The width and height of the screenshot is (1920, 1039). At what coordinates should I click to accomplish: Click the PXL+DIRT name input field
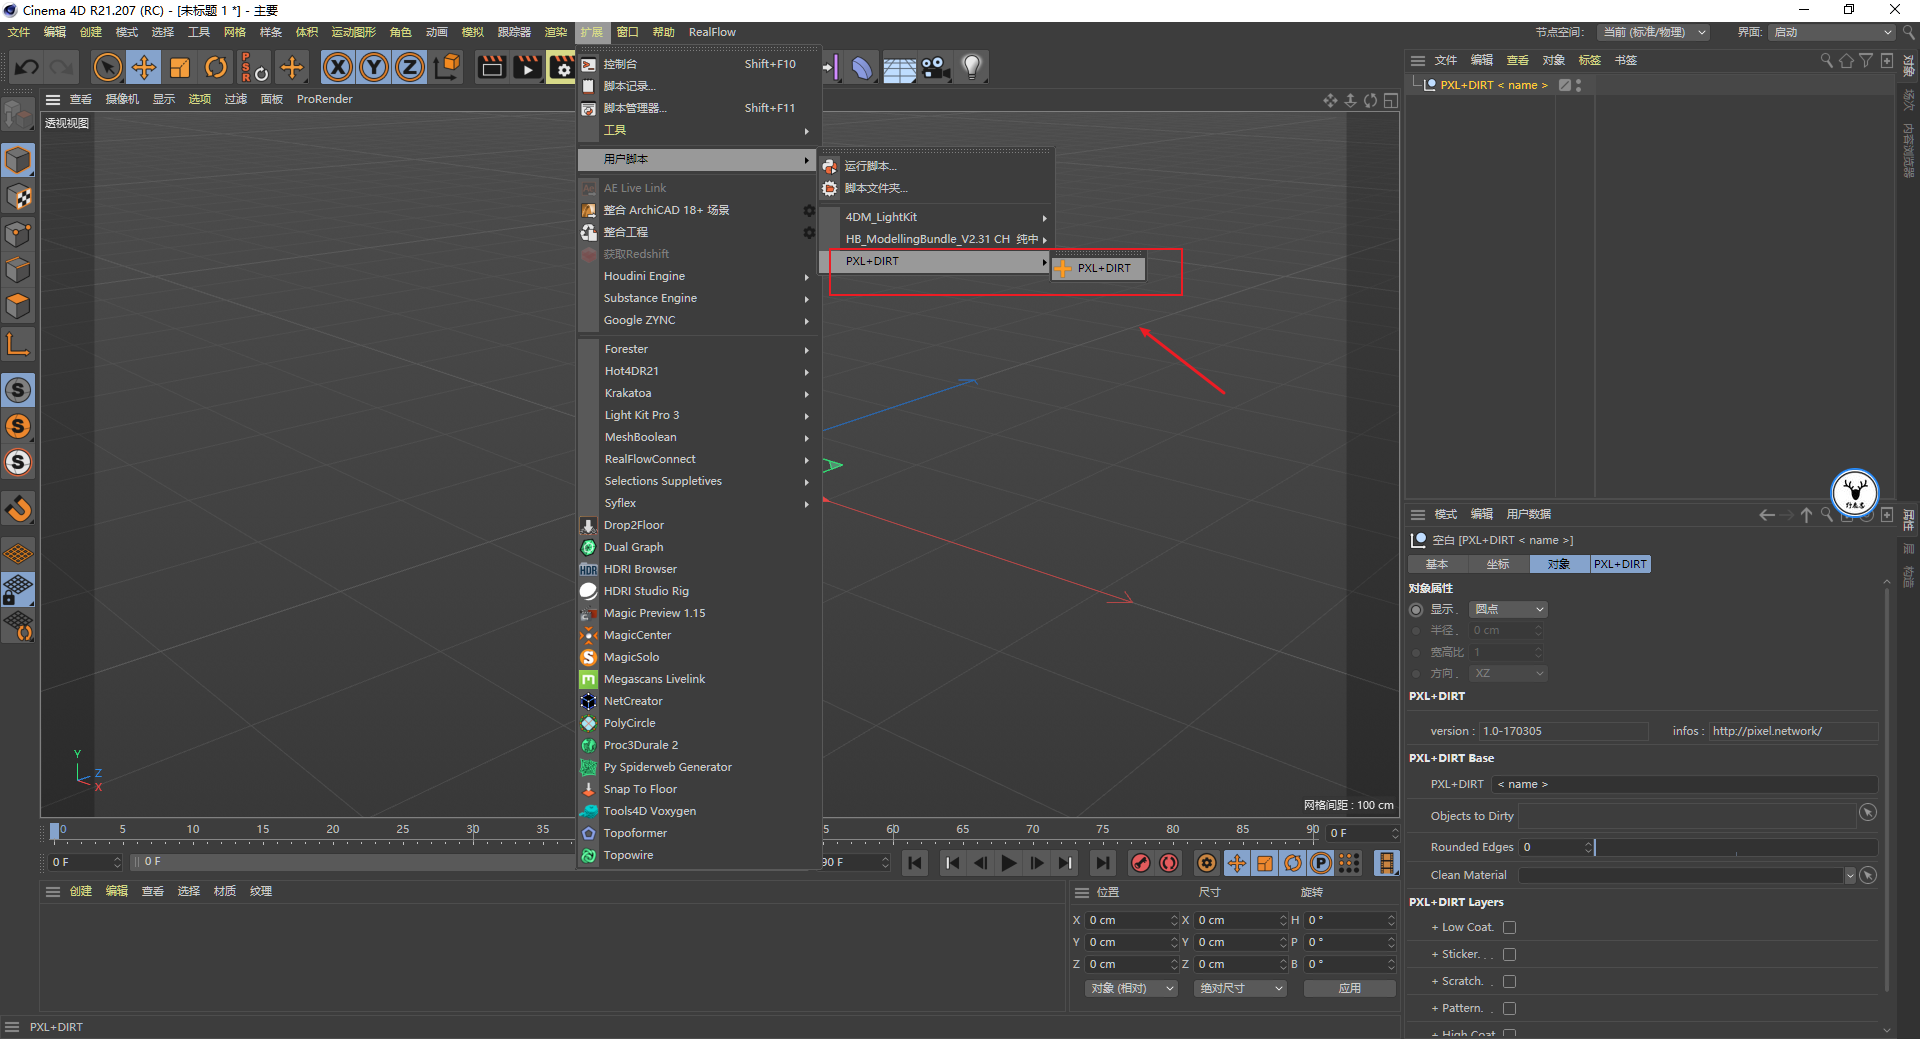pyautogui.click(x=1684, y=784)
